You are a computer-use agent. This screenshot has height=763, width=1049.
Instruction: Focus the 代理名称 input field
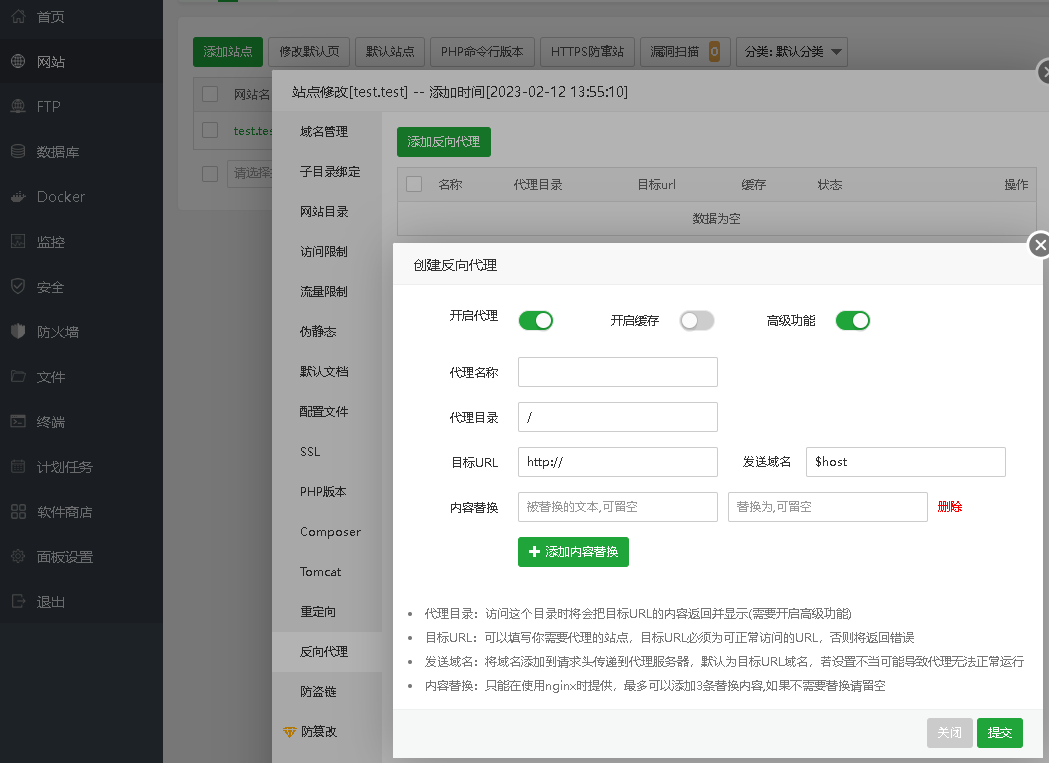[617, 372]
